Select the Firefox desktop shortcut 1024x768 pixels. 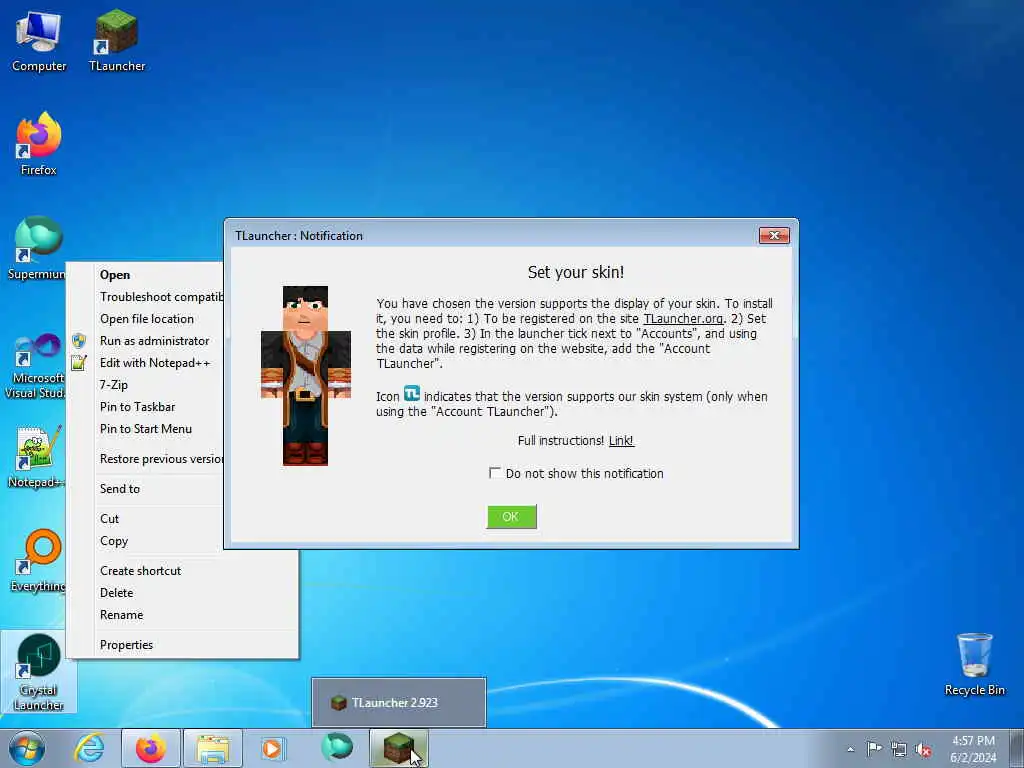coord(39,144)
